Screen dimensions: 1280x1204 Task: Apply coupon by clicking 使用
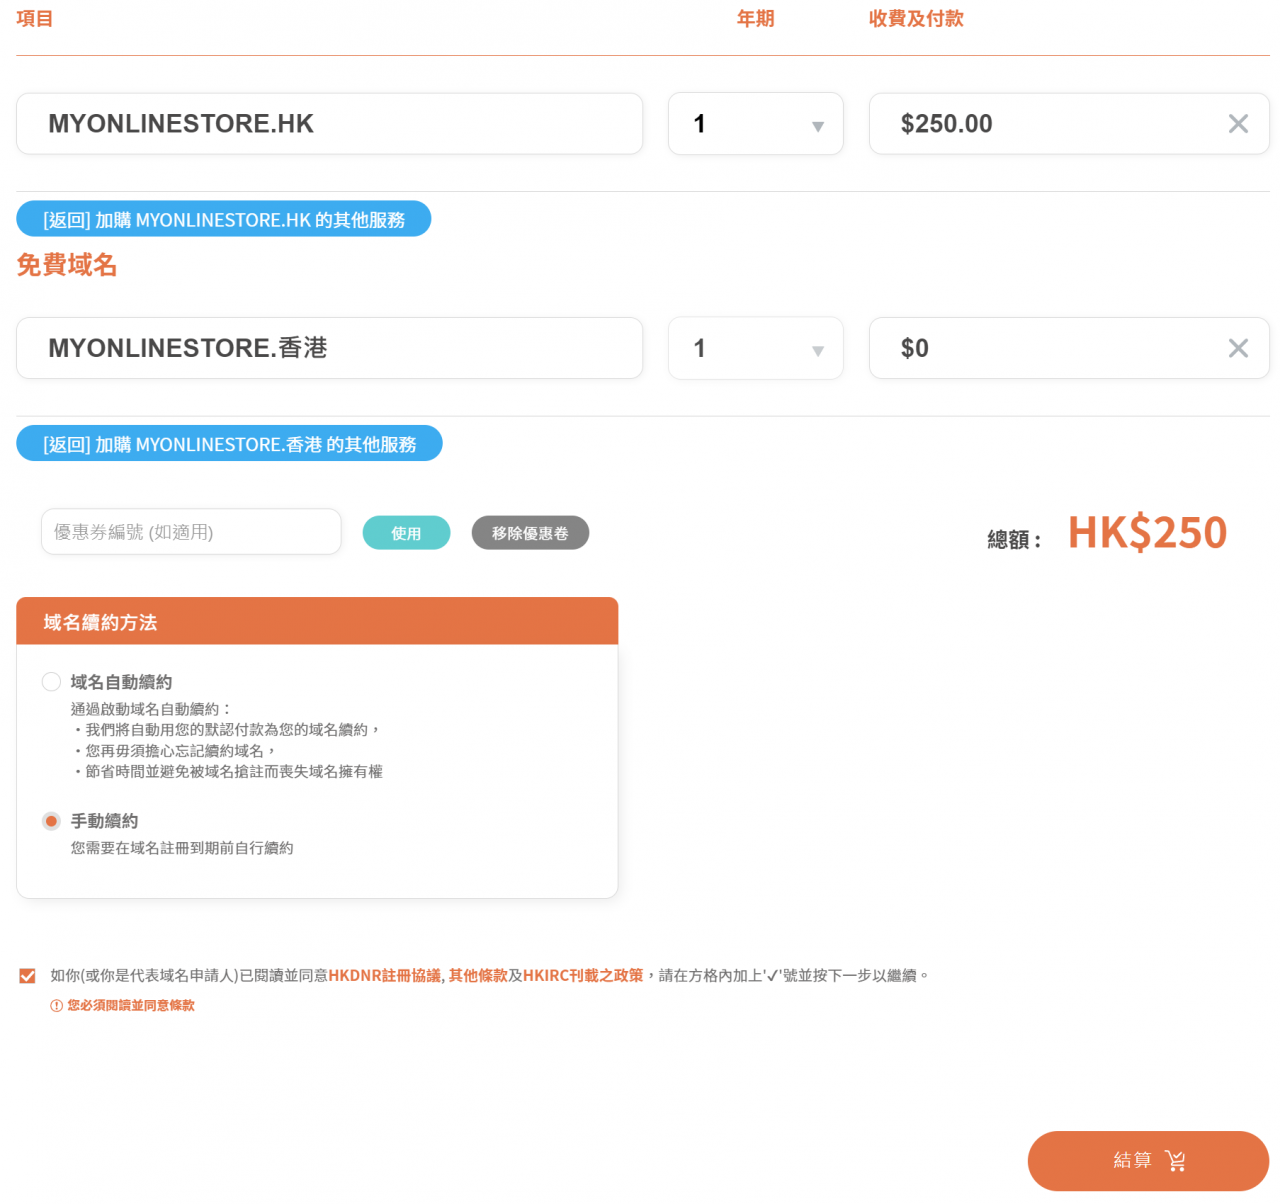tap(406, 532)
